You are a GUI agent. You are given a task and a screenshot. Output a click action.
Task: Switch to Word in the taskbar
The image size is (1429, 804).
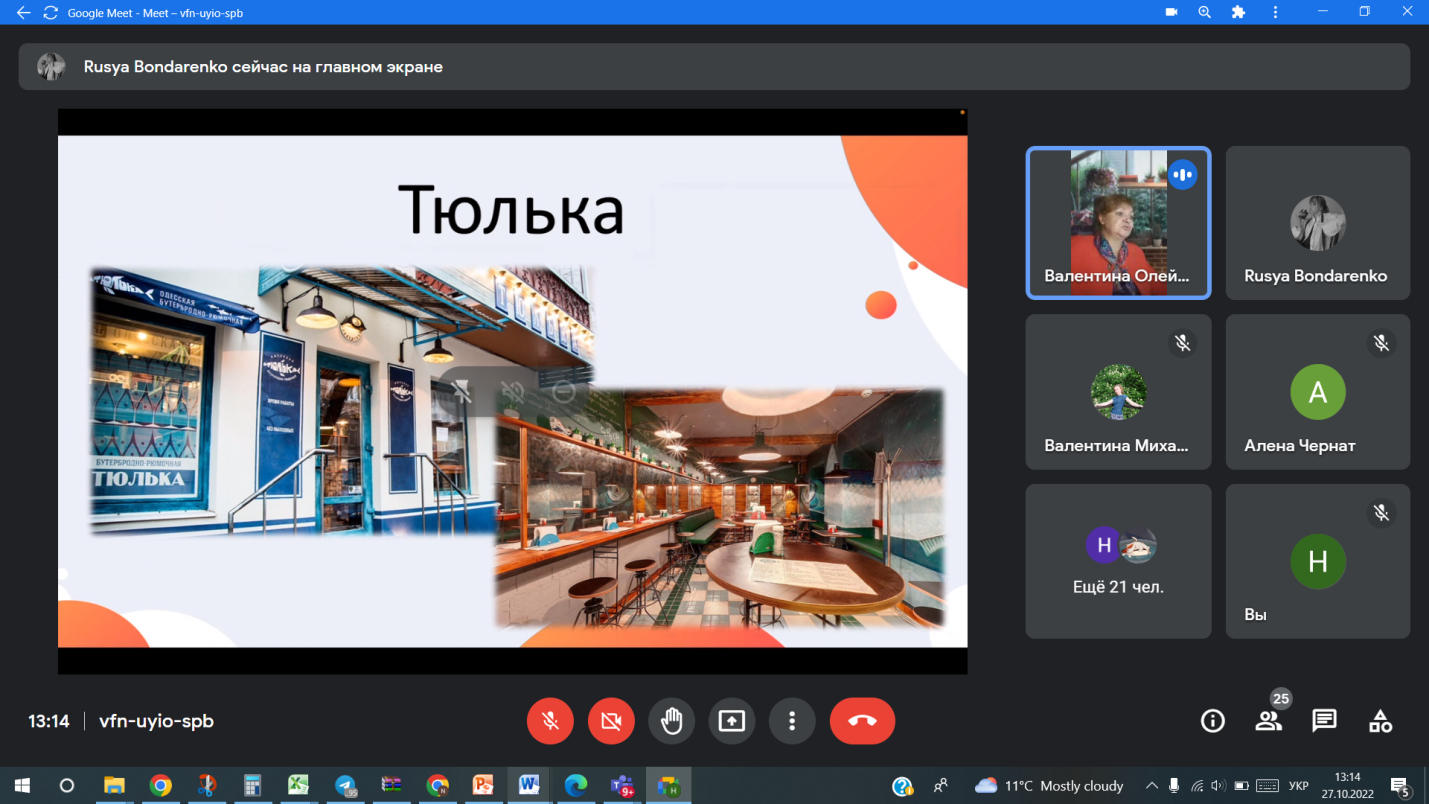[x=529, y=786]
